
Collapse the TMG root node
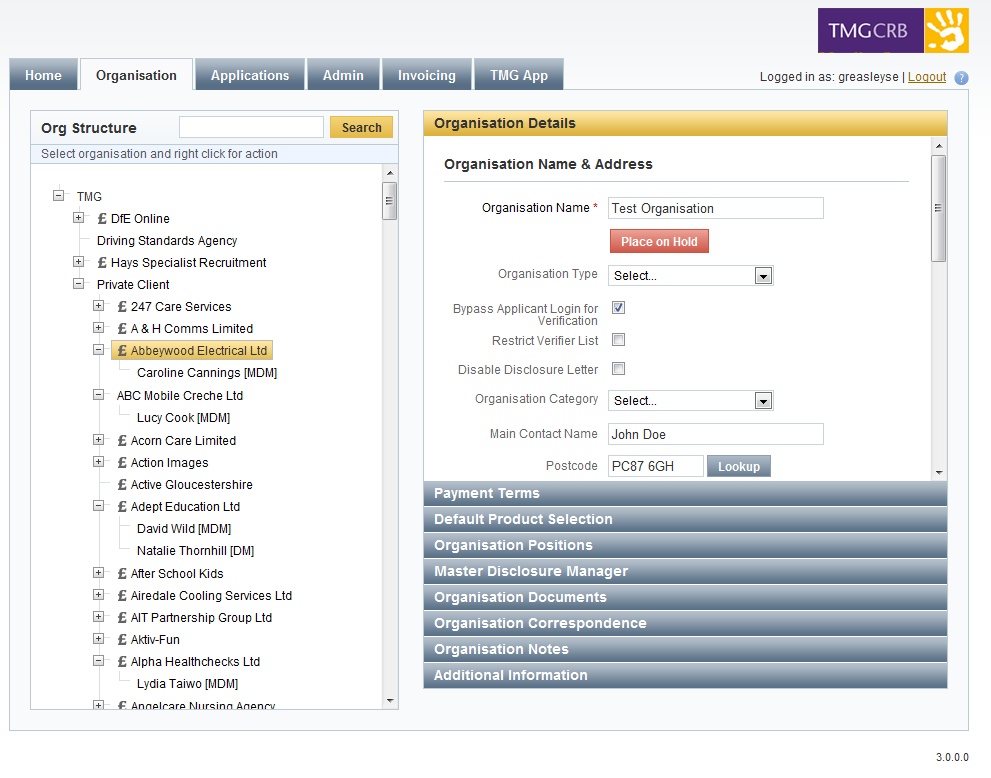click(58, 195)
